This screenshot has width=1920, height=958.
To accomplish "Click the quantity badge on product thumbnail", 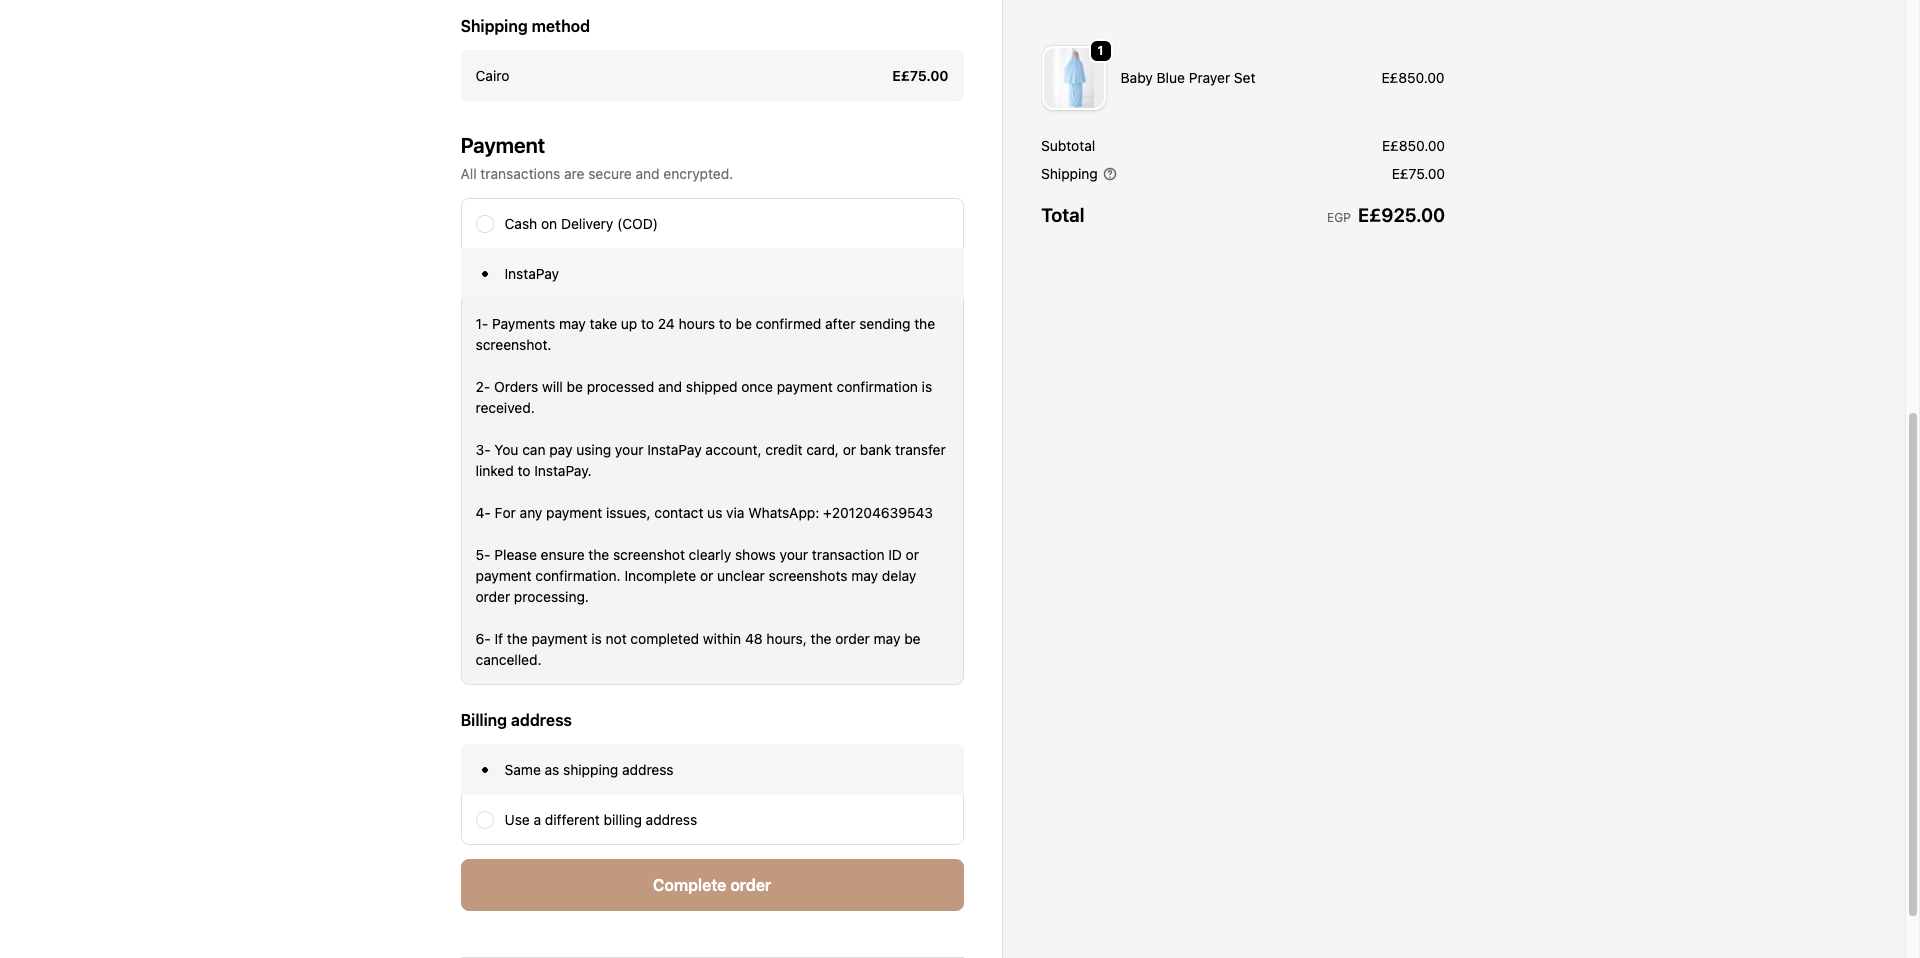I will (1100, 51).
